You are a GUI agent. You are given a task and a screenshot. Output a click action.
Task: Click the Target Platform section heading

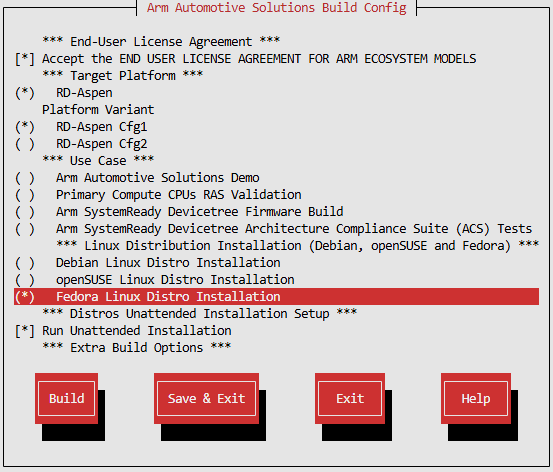(123, 75)
